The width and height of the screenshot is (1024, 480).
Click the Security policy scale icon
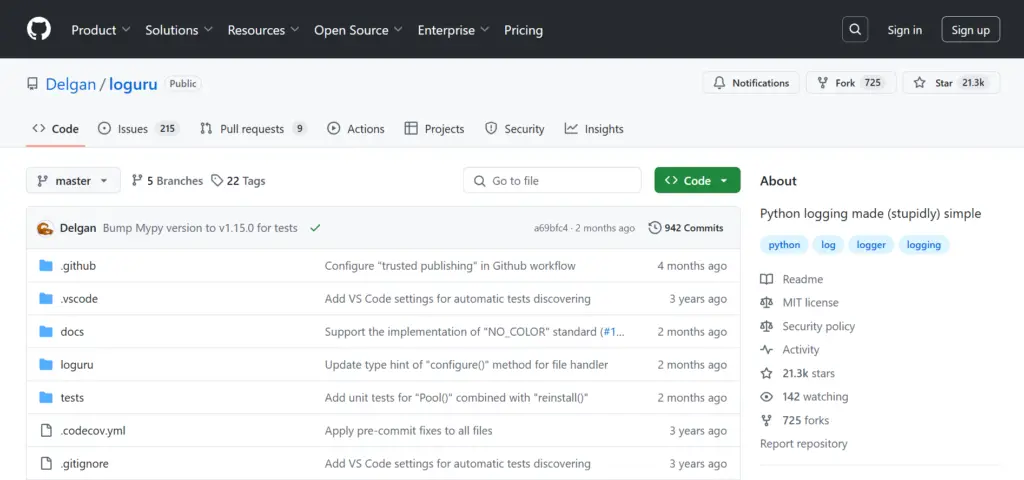[x=767, y=326]
